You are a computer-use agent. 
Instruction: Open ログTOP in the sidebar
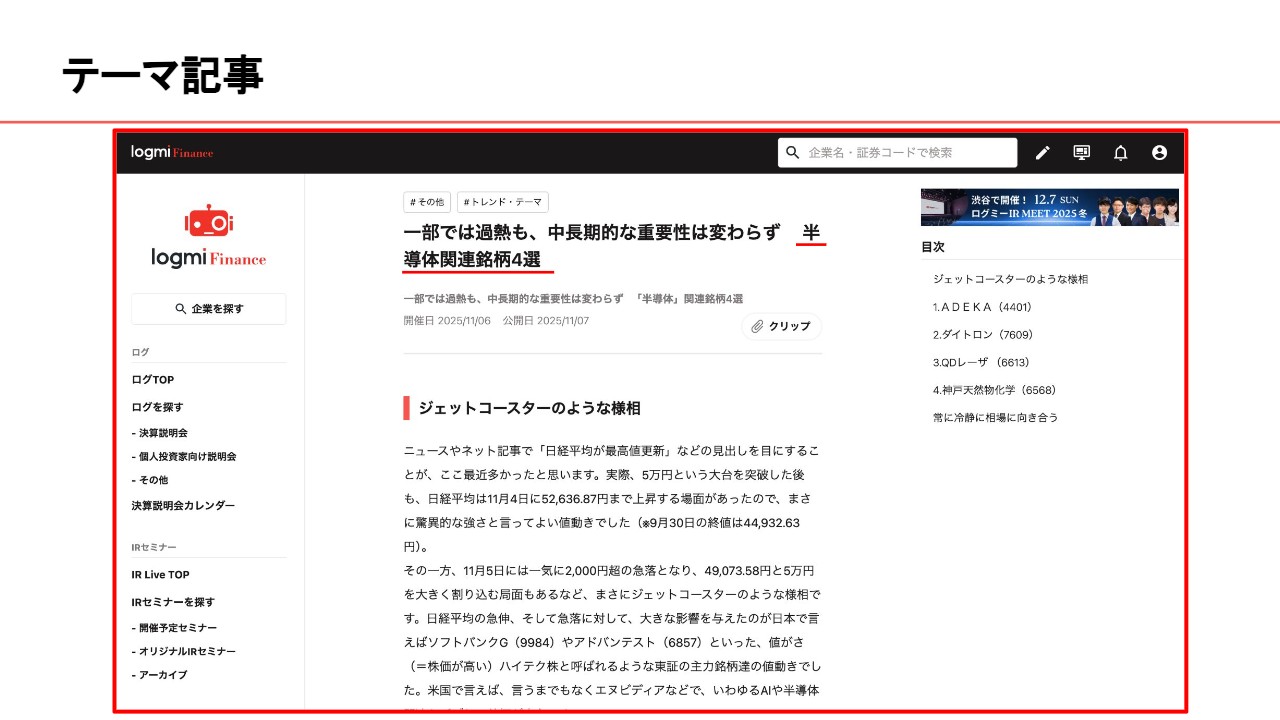153,380
